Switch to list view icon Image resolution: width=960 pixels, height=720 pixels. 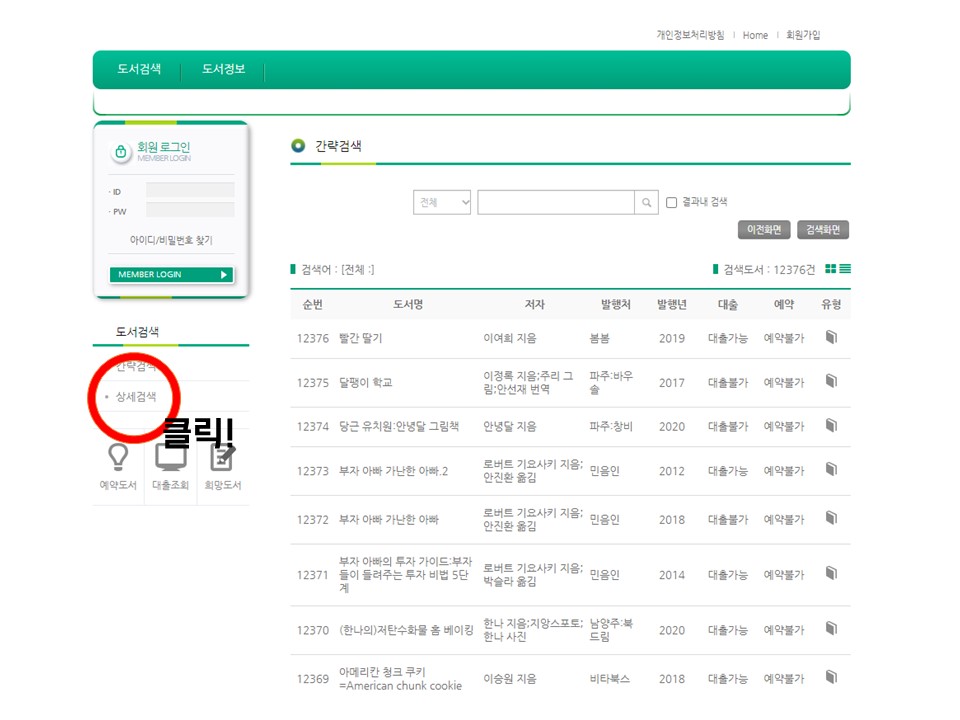click(x=845, y=269)
